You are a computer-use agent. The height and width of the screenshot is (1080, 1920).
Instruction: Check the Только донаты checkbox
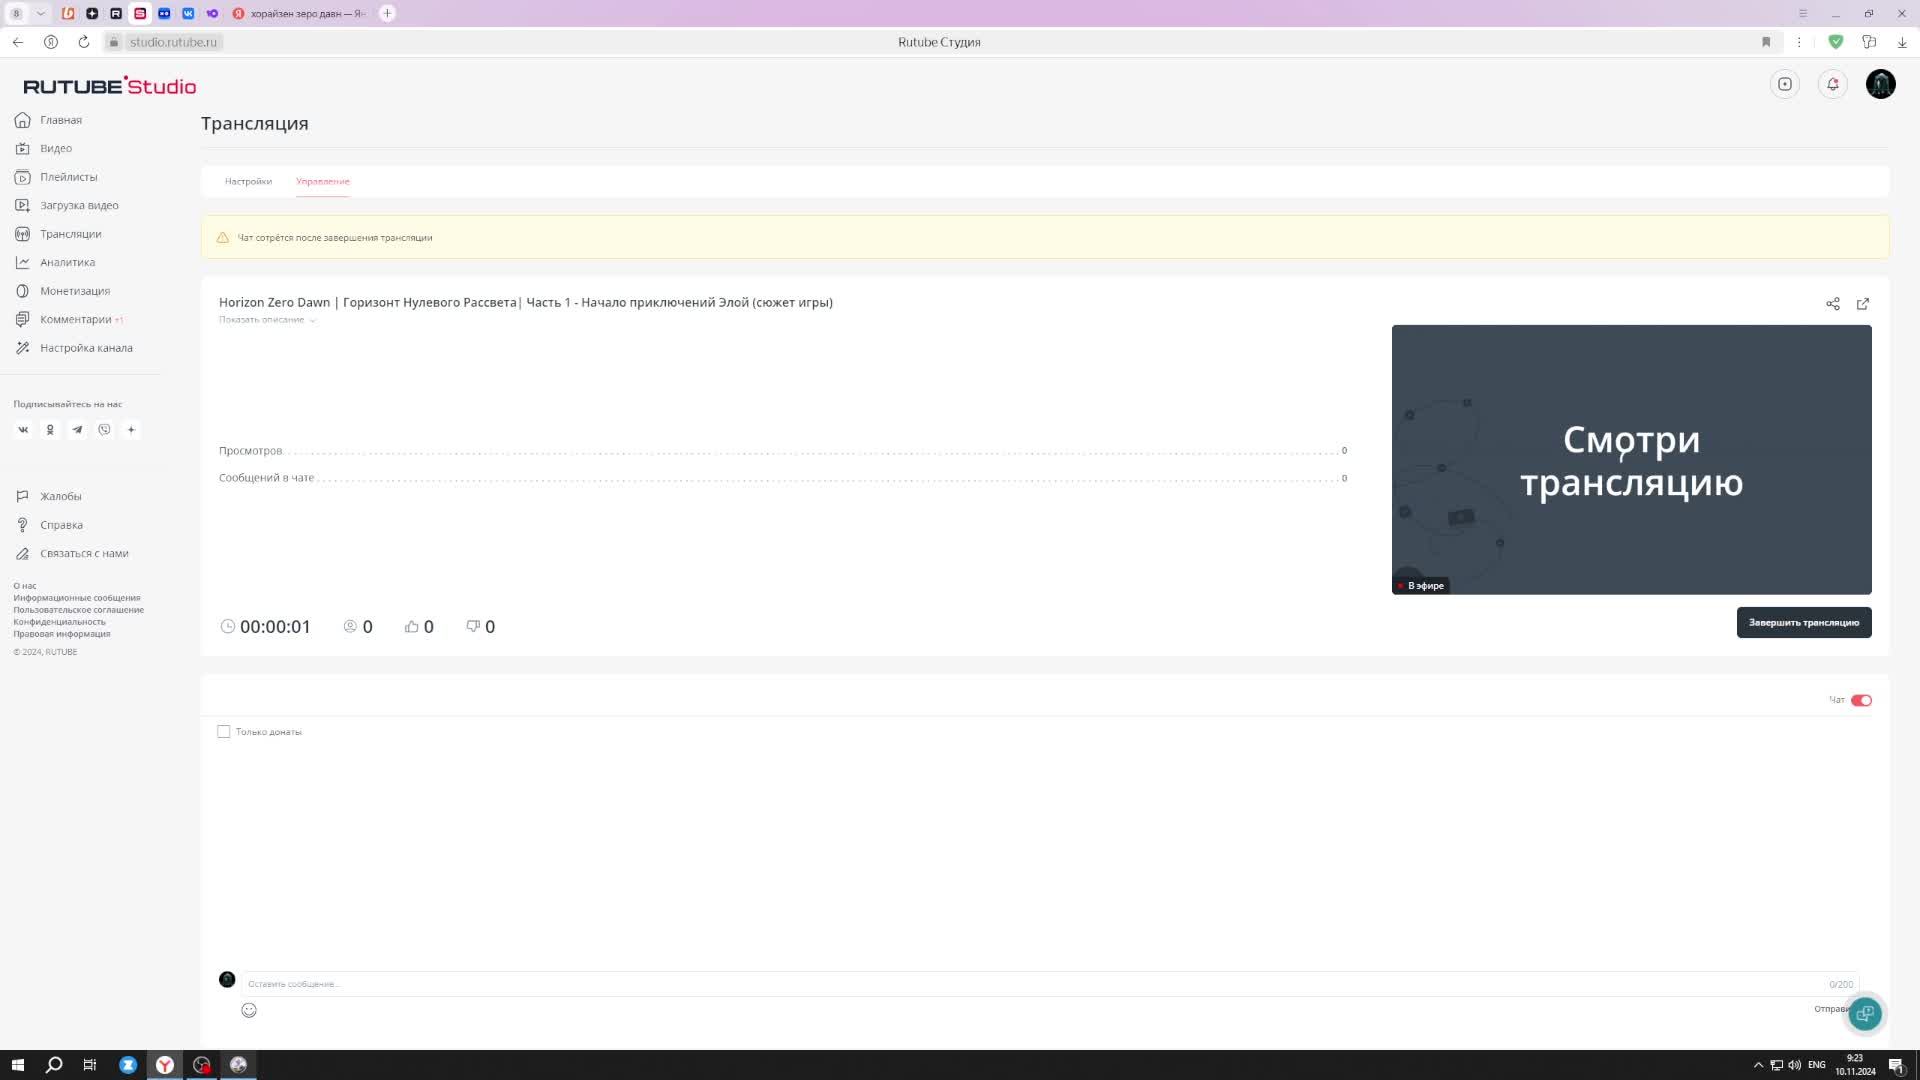point(224,732)
